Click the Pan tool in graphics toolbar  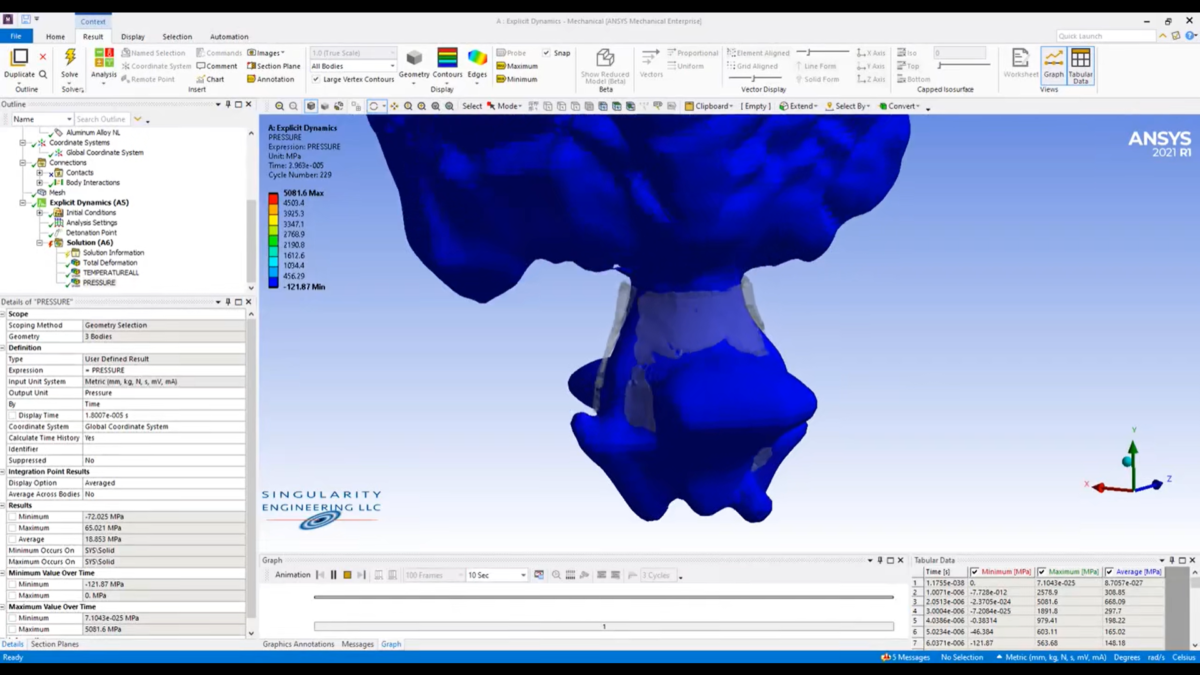click(x=394, y=106)
